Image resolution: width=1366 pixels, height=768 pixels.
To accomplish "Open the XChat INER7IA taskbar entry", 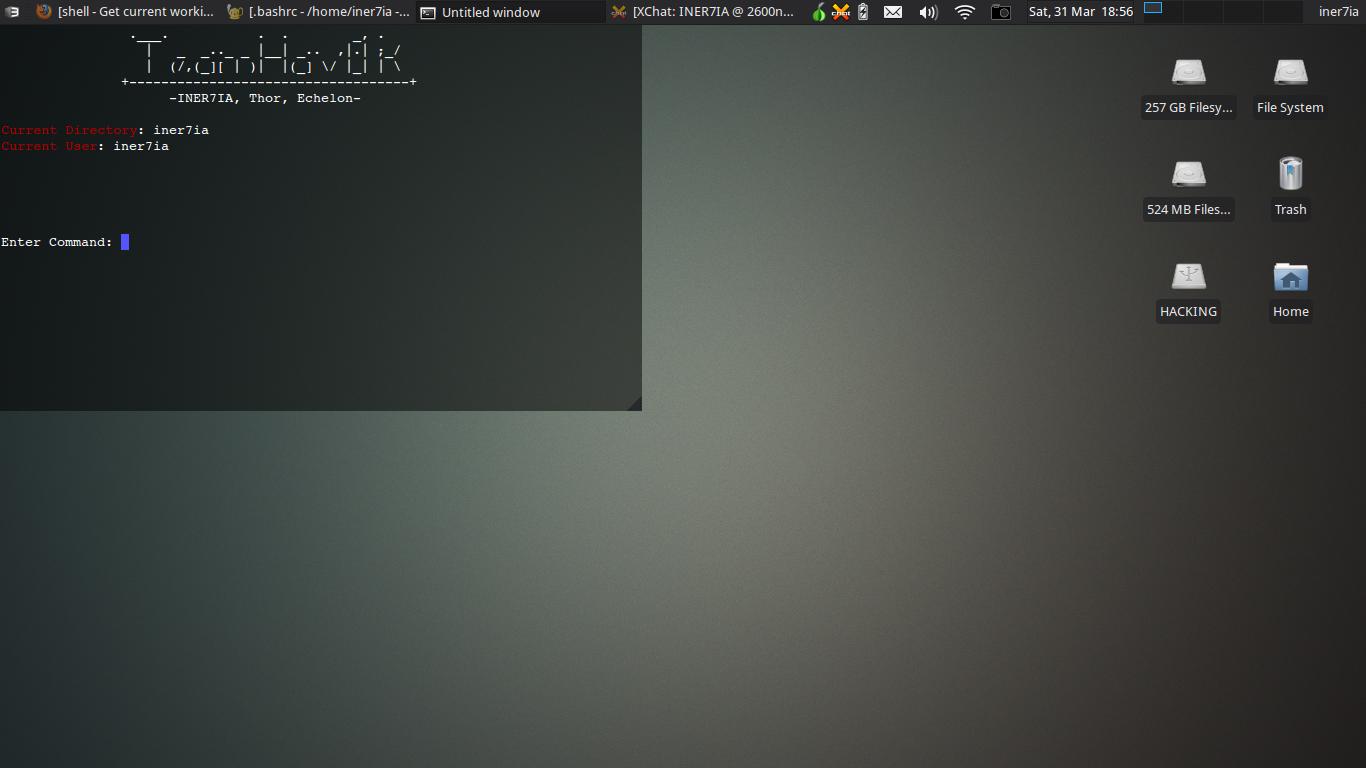I will pyautogui.click(x=702, y=12).
